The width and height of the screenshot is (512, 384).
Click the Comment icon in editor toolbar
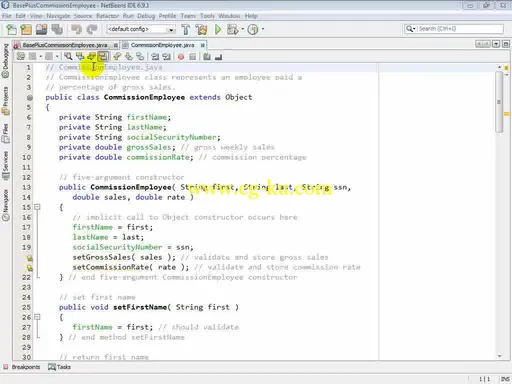207,57
